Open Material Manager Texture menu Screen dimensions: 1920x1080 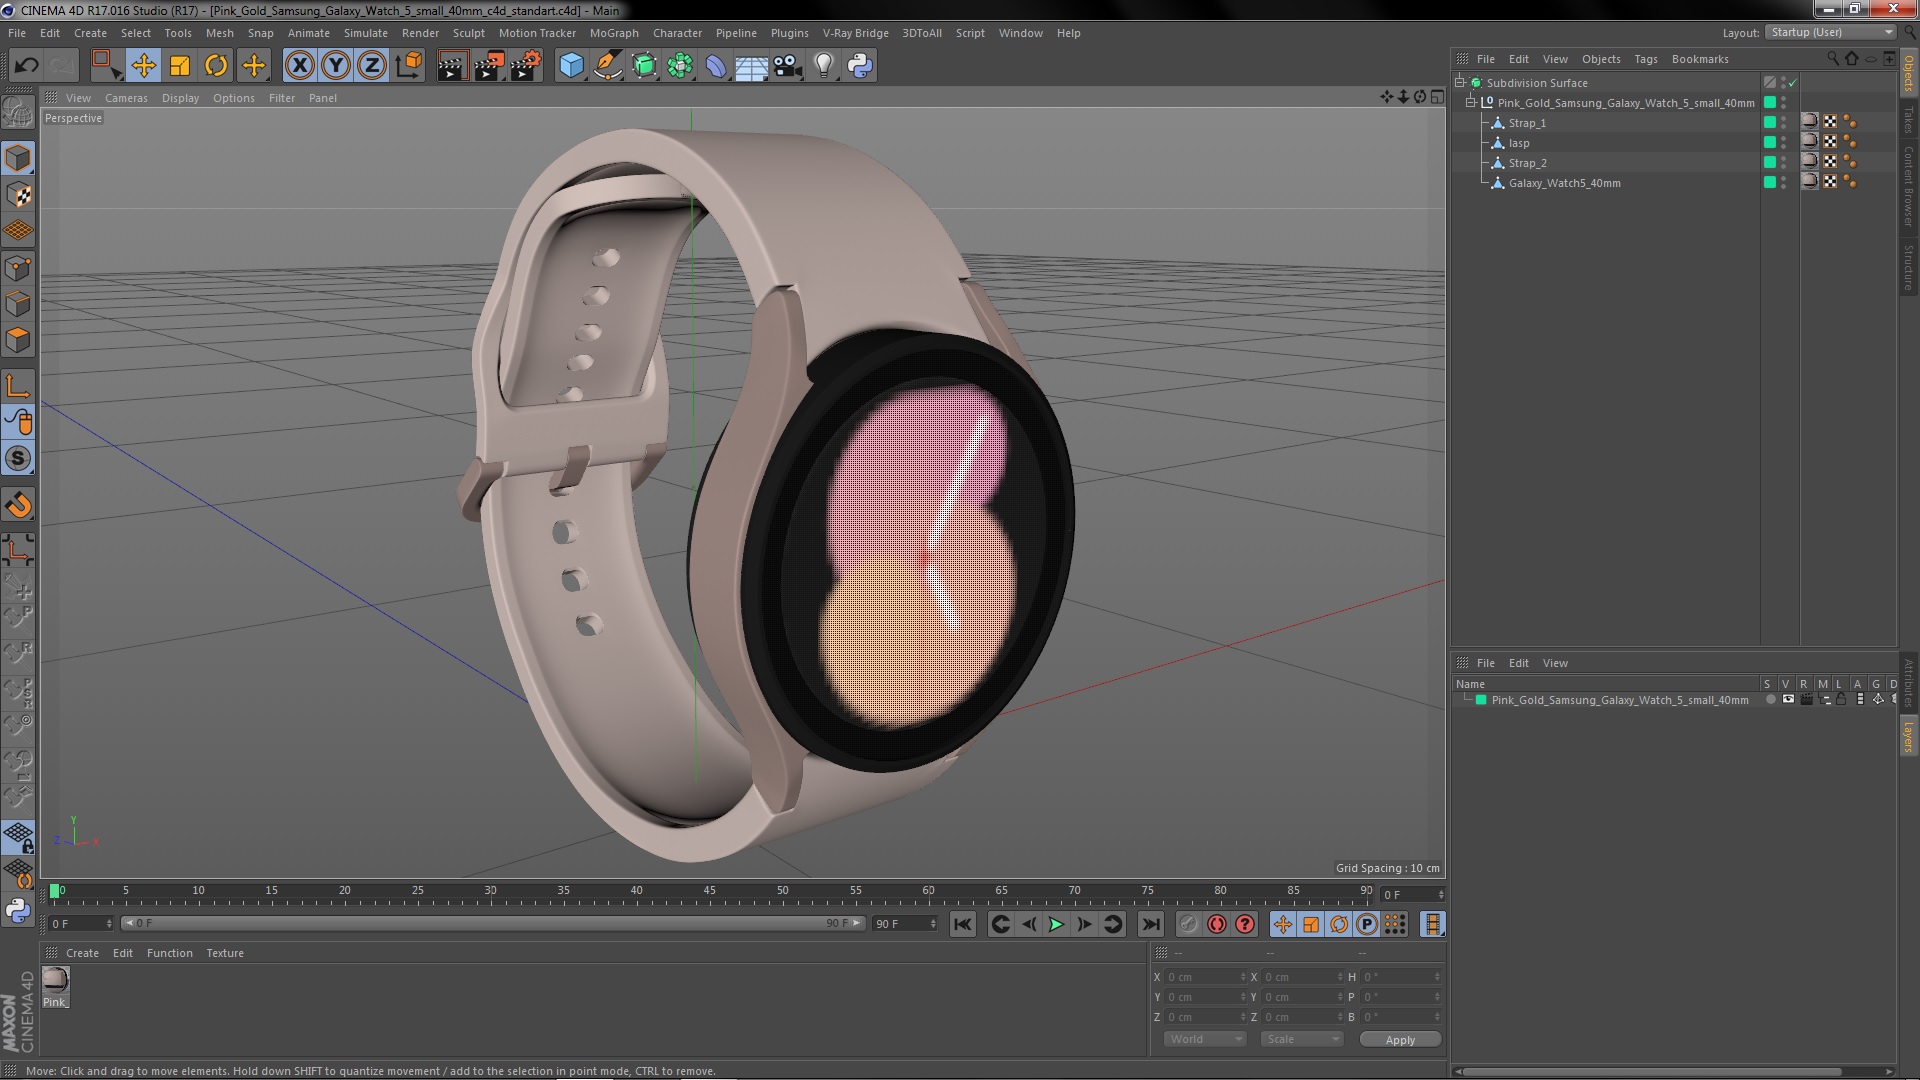tap(225, 953)
